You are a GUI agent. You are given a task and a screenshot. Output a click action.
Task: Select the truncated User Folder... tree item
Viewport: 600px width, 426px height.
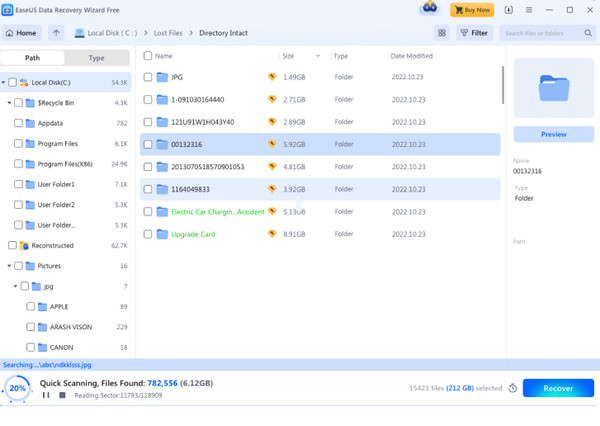pos(56,225)
